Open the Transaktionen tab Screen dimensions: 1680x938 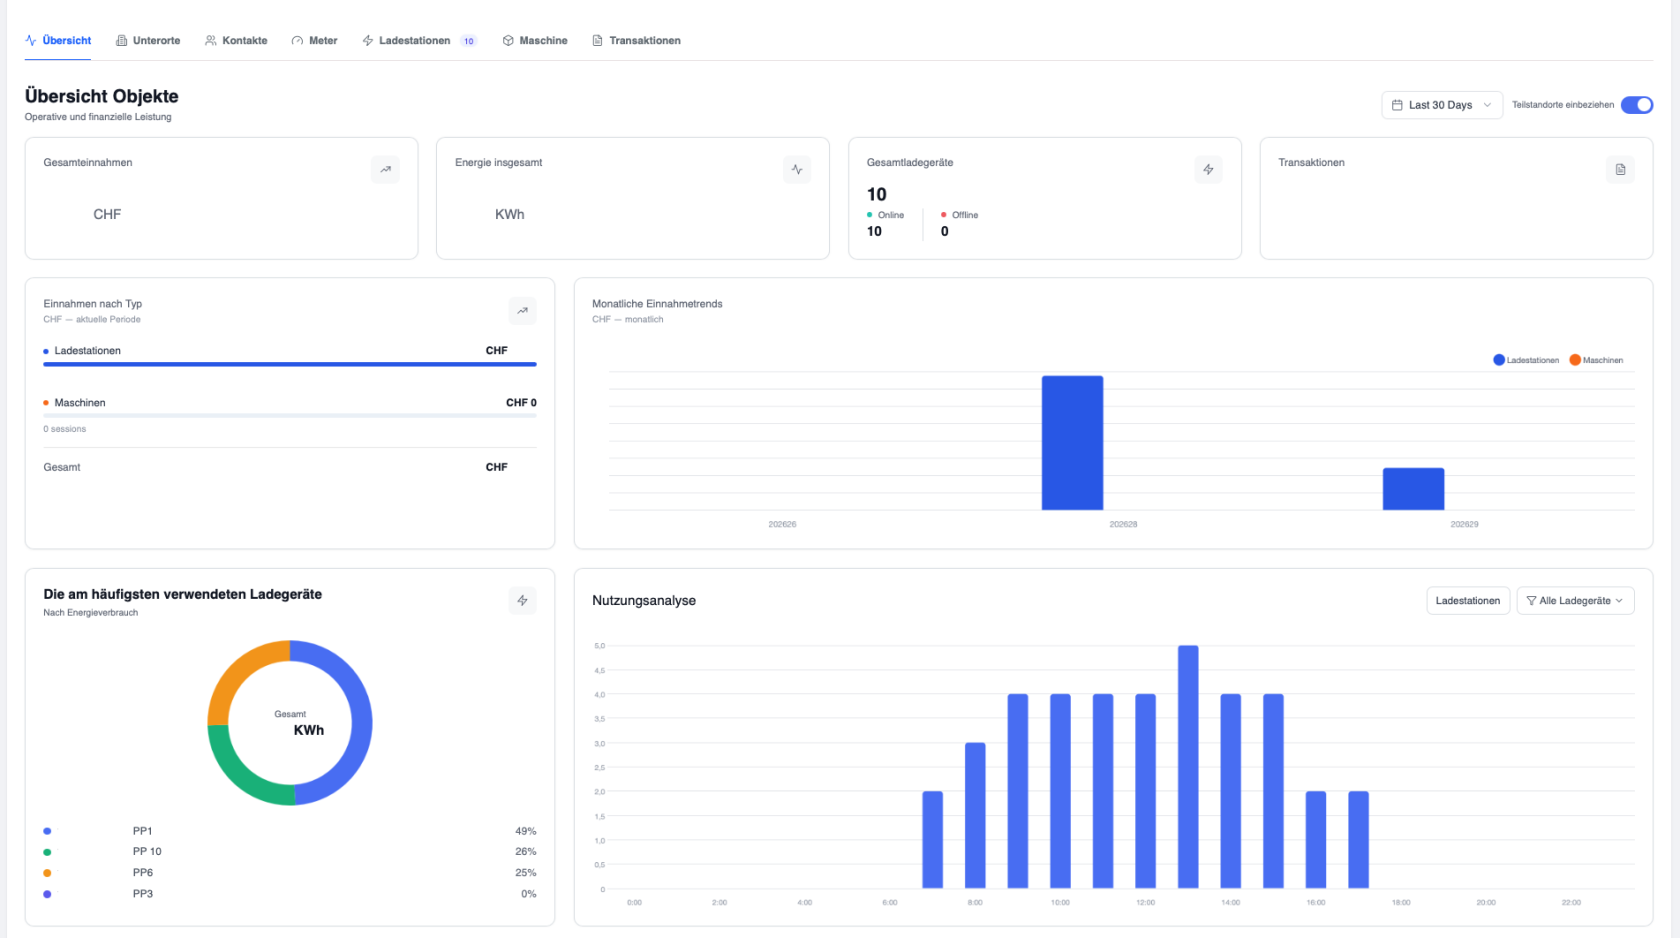[636, 41]
